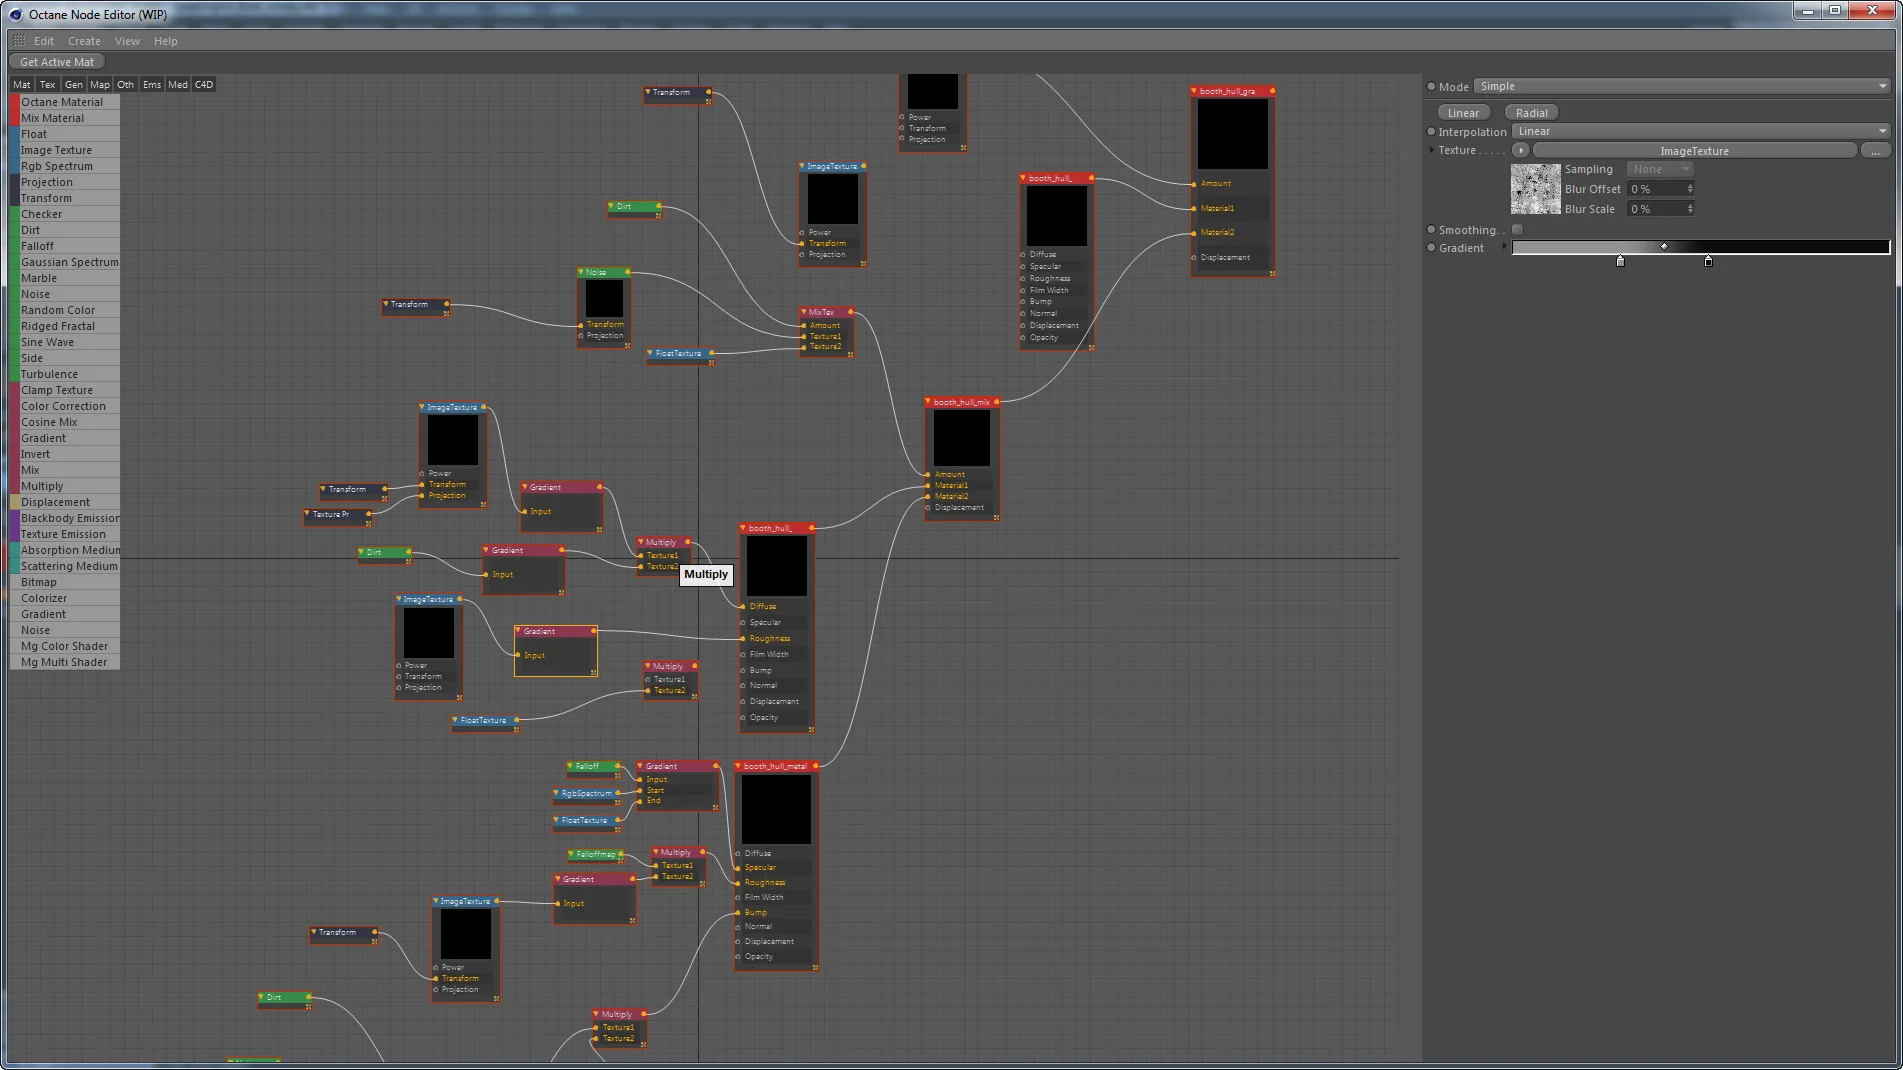Screen dimensions: 1903x1070
Task: Click the dotted grip icon left of Edit
Action: coord(19,41)
